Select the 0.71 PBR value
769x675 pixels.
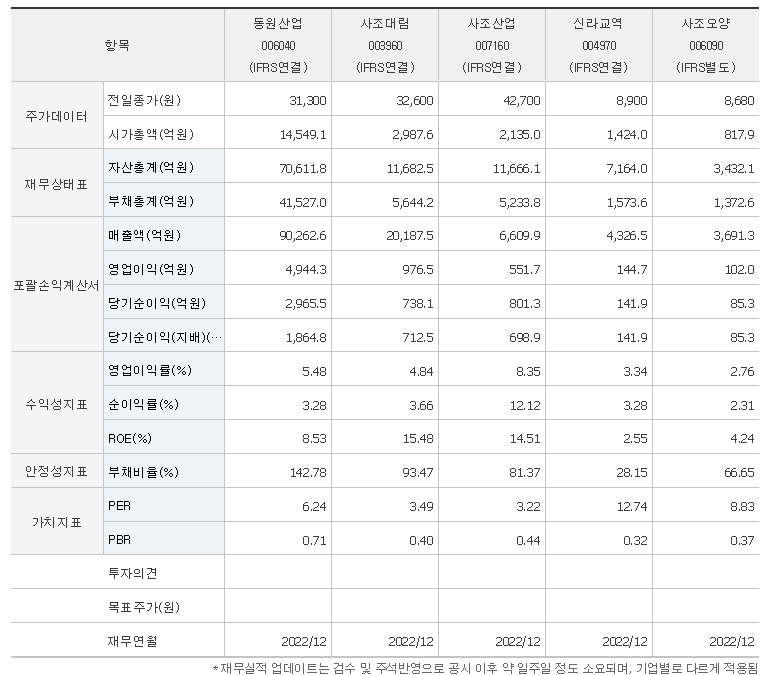[x=314, y=540]
